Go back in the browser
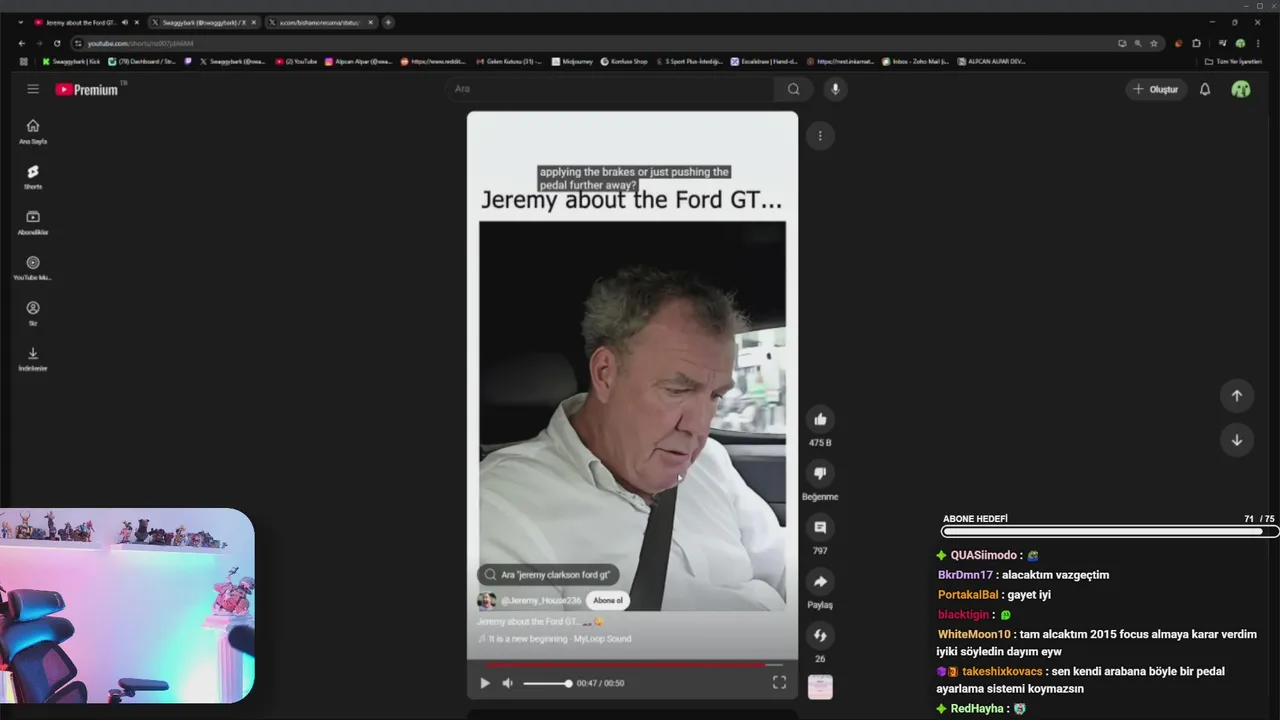1280x720 pixels. (22, 43)
